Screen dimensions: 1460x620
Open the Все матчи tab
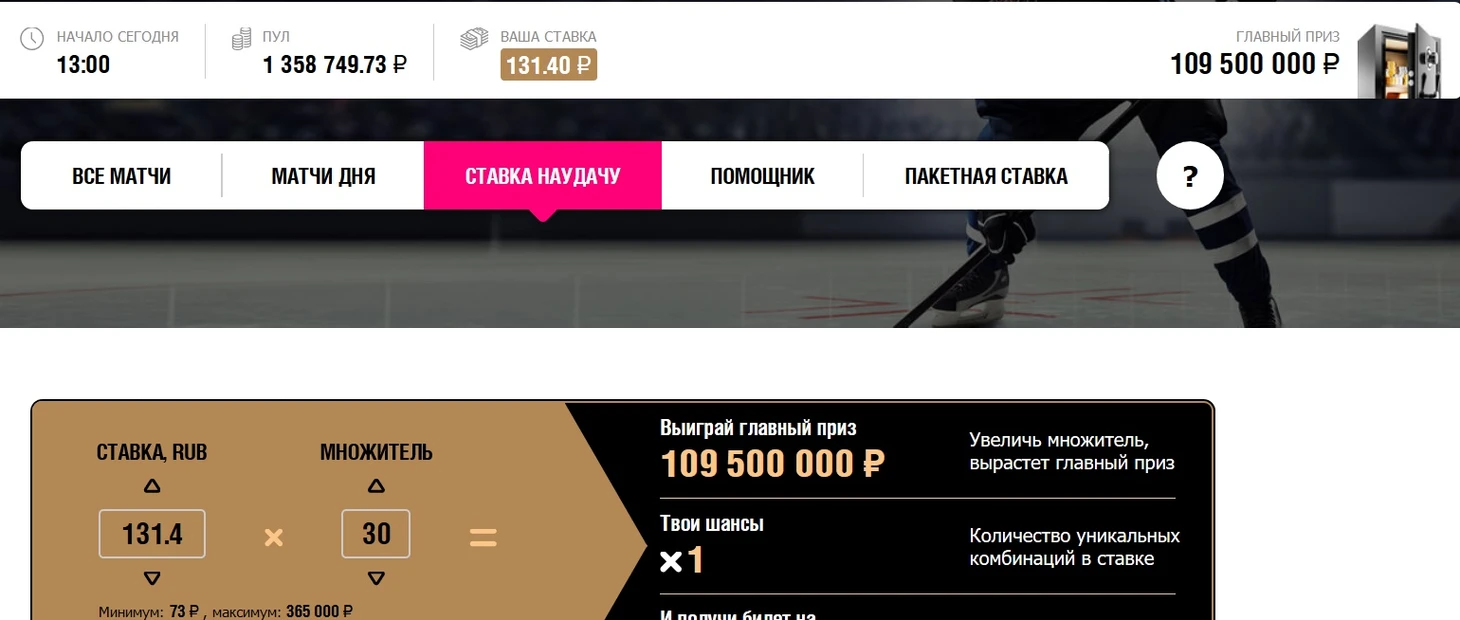tap(121, 176)
